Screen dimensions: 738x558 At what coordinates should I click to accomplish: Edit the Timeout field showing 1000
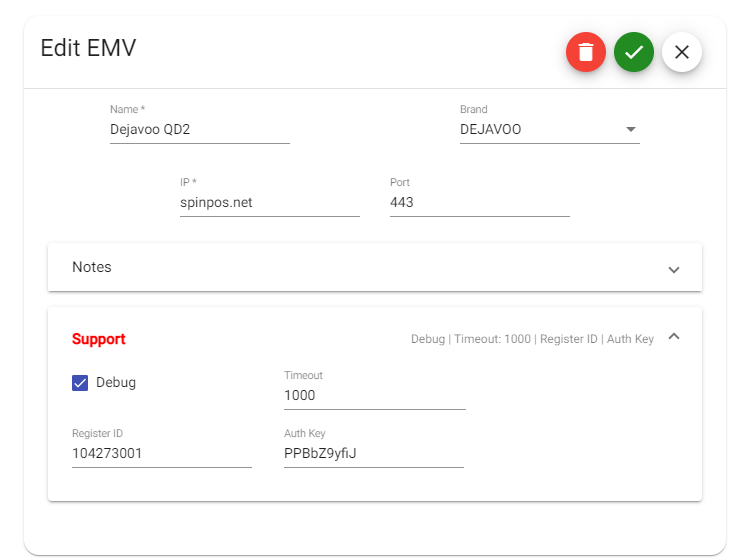[375, 395]
